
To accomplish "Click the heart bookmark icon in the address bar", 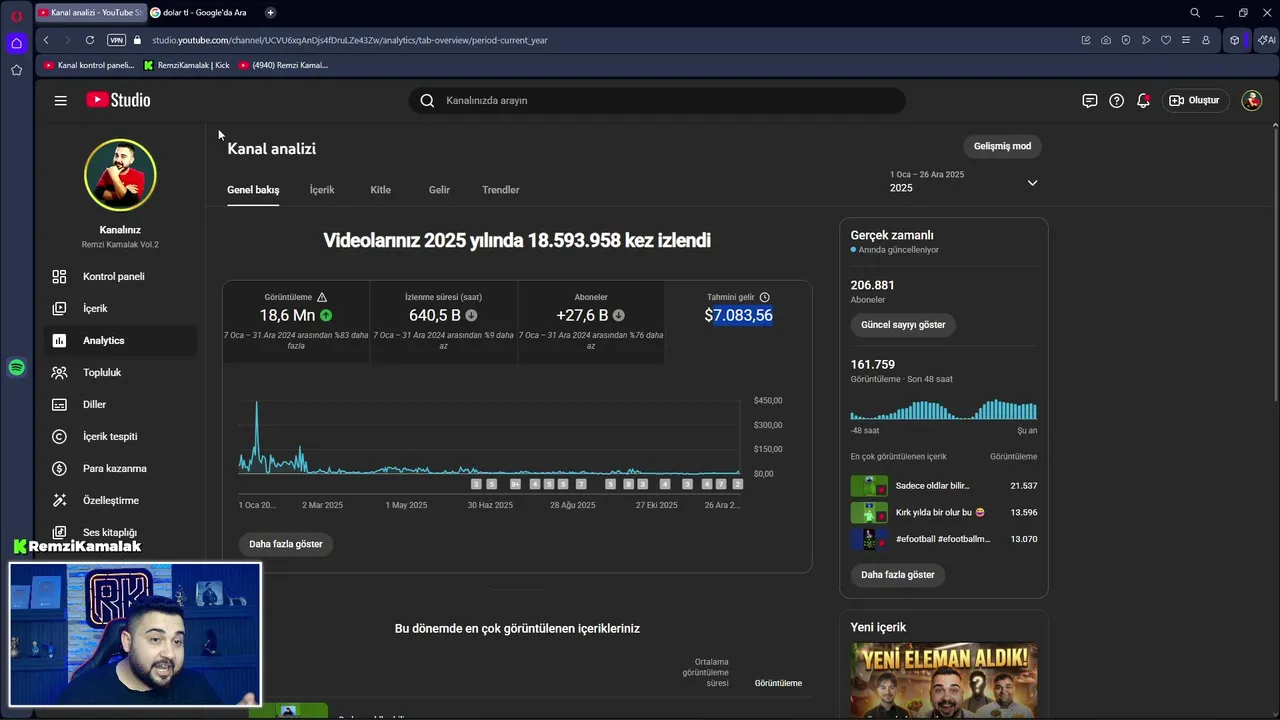I will (x=1166, y=40).
